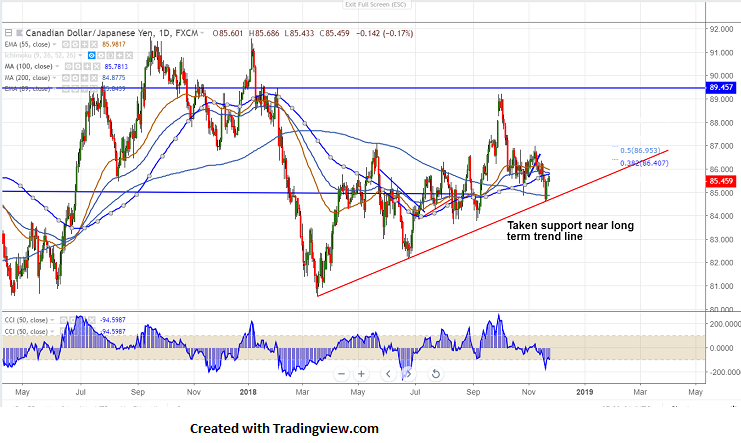Remove MA (200, close) with its X icon
Image resolution: width=741 pixels, height=443 pixels.
pos(94,78)
